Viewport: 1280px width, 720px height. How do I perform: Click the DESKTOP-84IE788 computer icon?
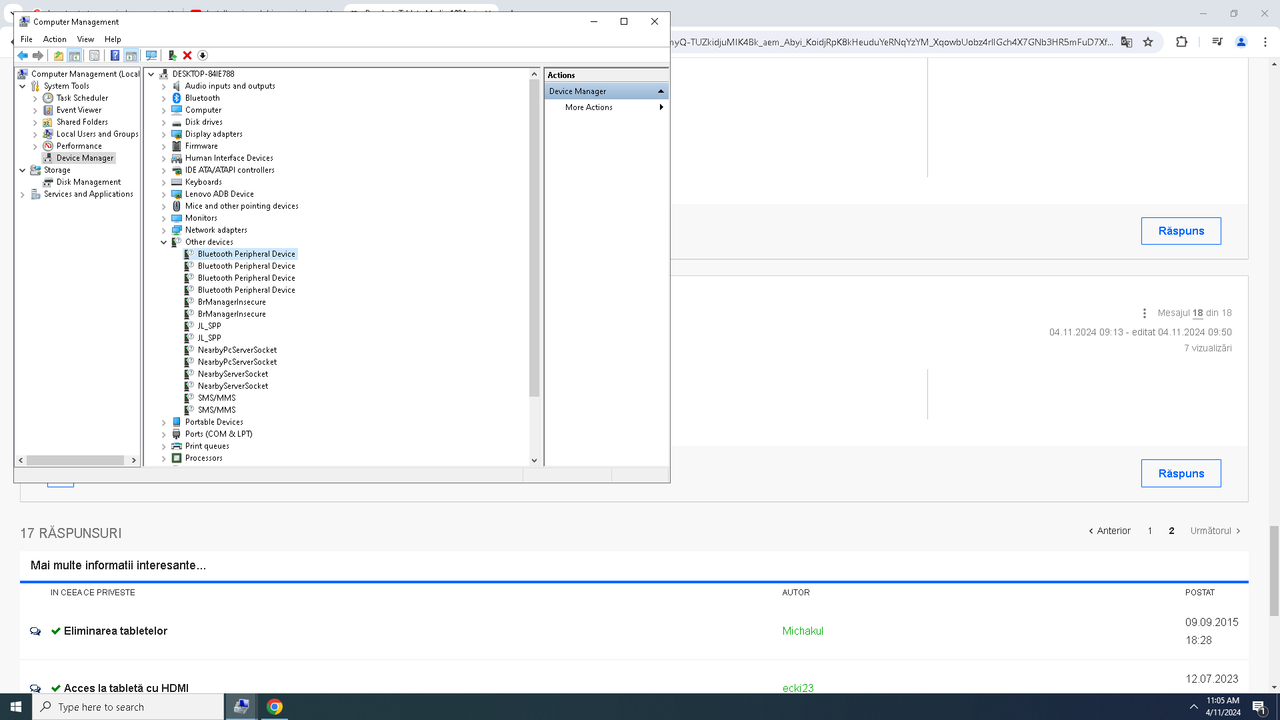click(164, 74)
